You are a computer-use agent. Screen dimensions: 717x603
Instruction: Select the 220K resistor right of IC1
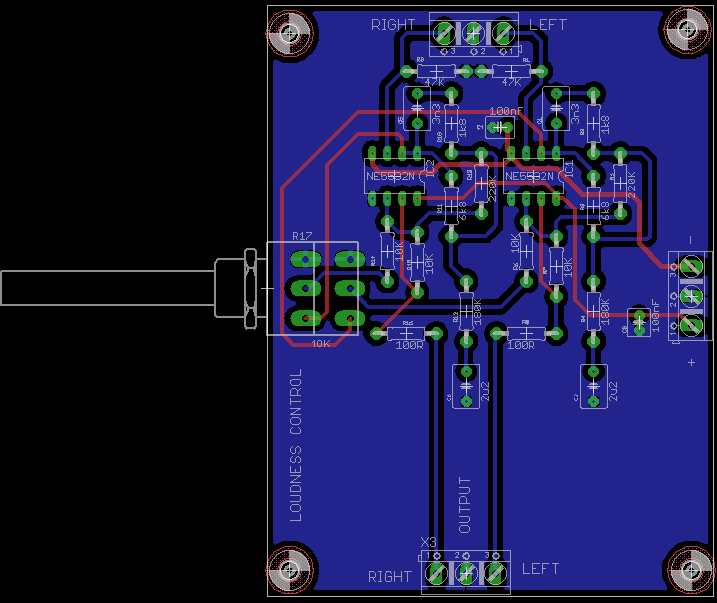tap(620, 183)
